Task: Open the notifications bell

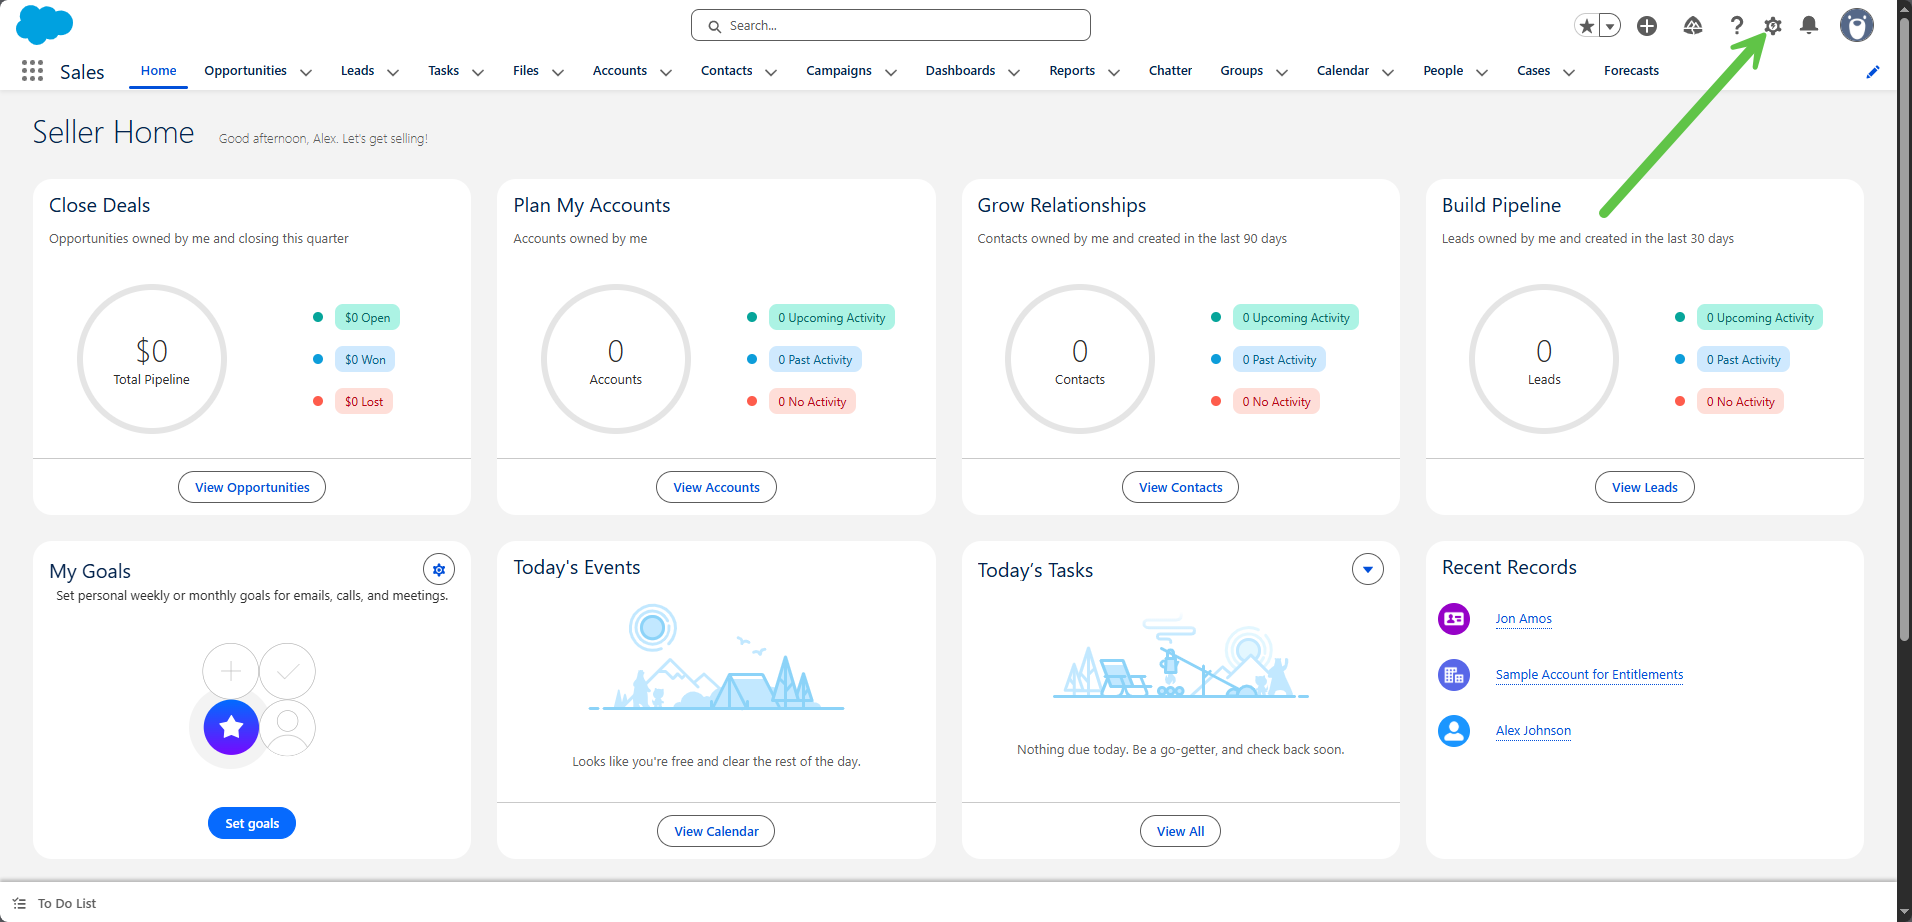Action: click(x=1809, y=26)
